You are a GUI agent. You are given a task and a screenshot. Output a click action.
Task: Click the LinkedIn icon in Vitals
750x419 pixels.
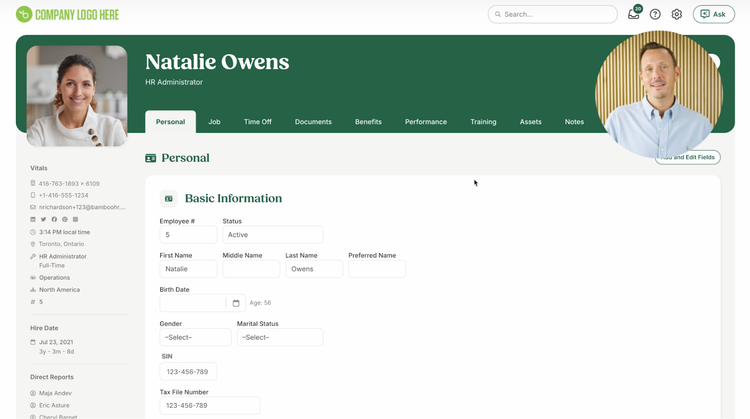33,220
